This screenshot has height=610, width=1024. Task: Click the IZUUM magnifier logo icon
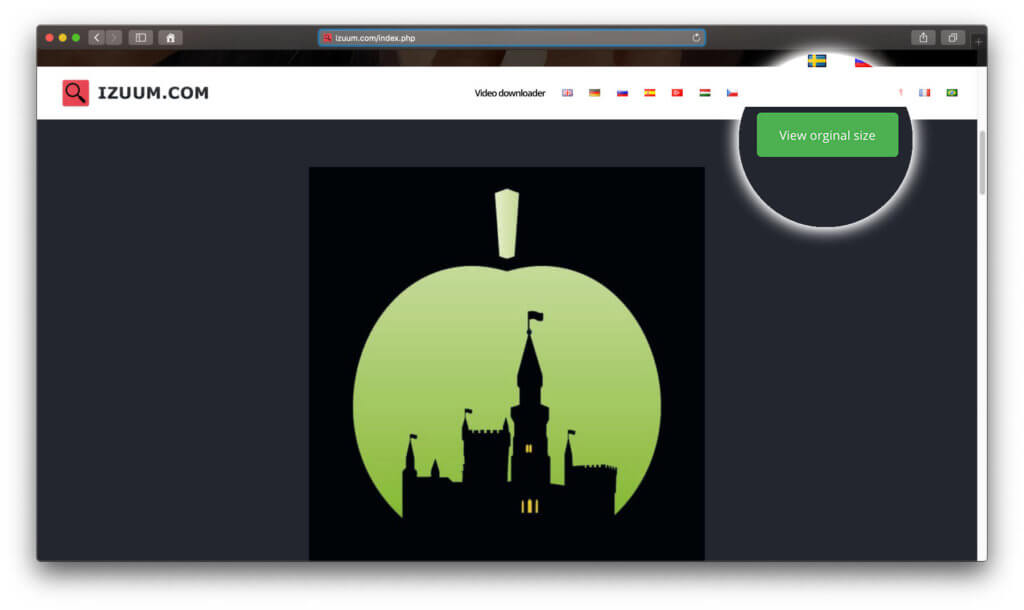[76, 93]
